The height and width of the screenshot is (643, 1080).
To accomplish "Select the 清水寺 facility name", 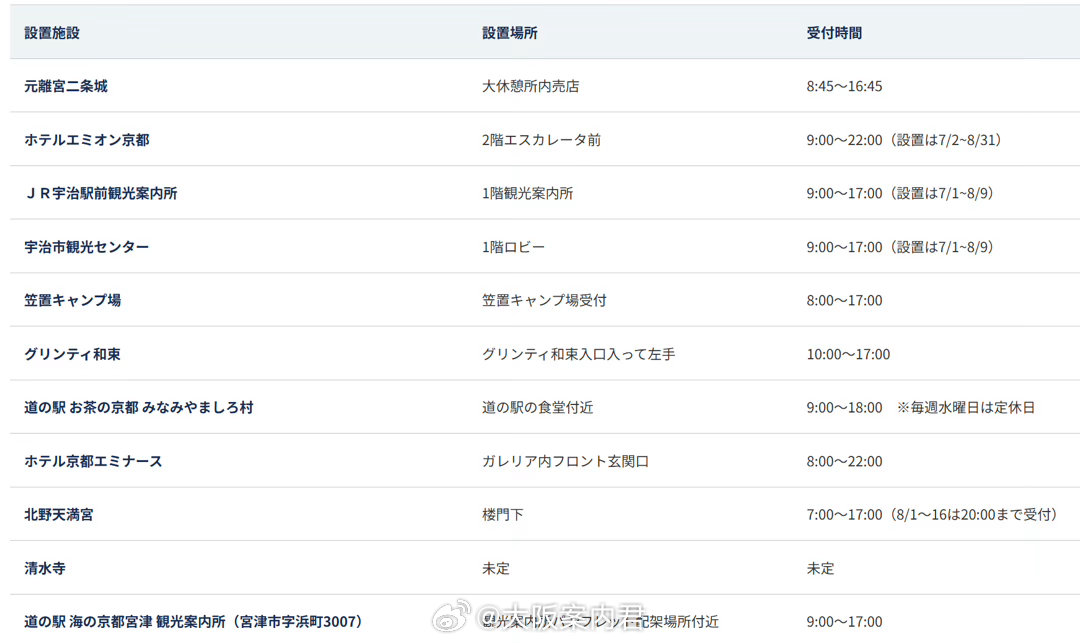I will 45,568.
